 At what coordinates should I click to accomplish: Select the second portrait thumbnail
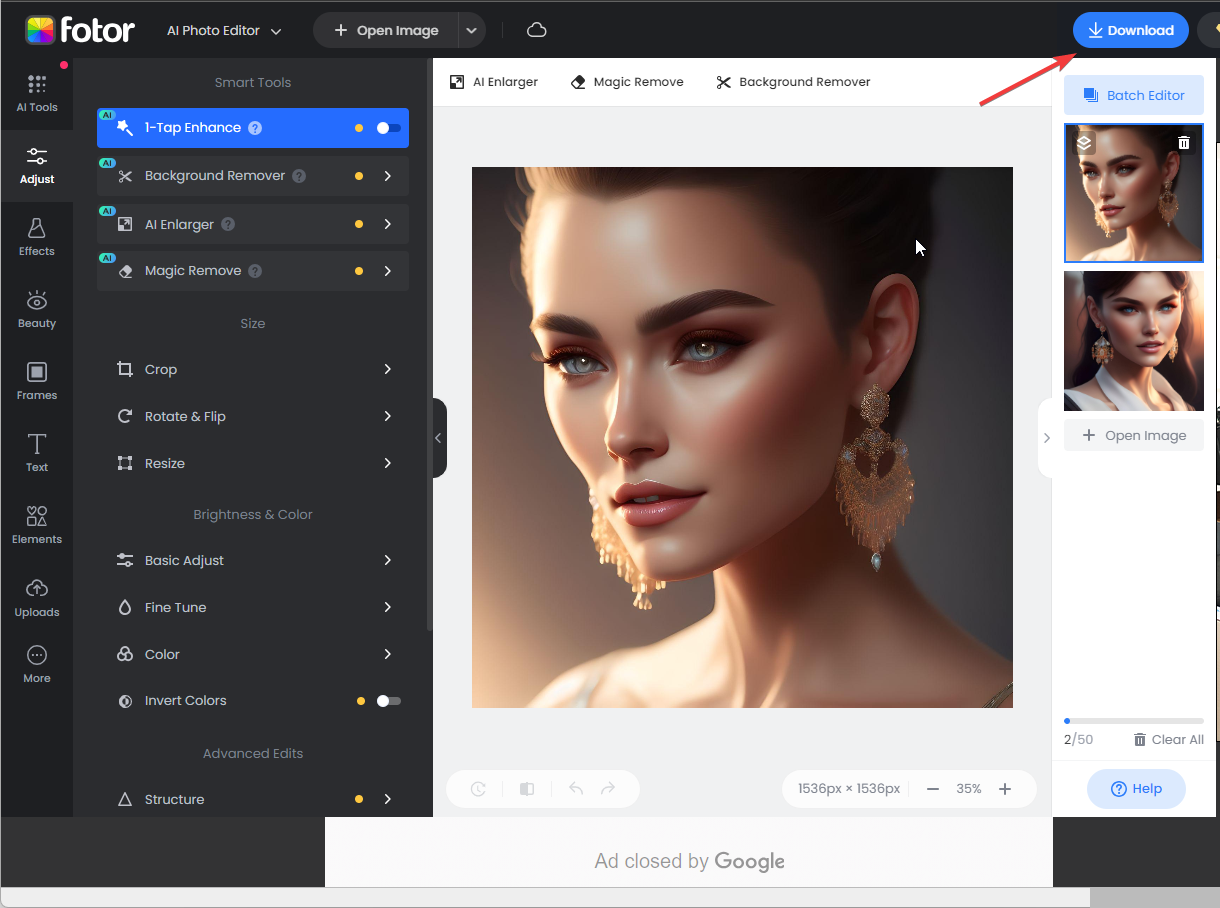[1134, 341]
